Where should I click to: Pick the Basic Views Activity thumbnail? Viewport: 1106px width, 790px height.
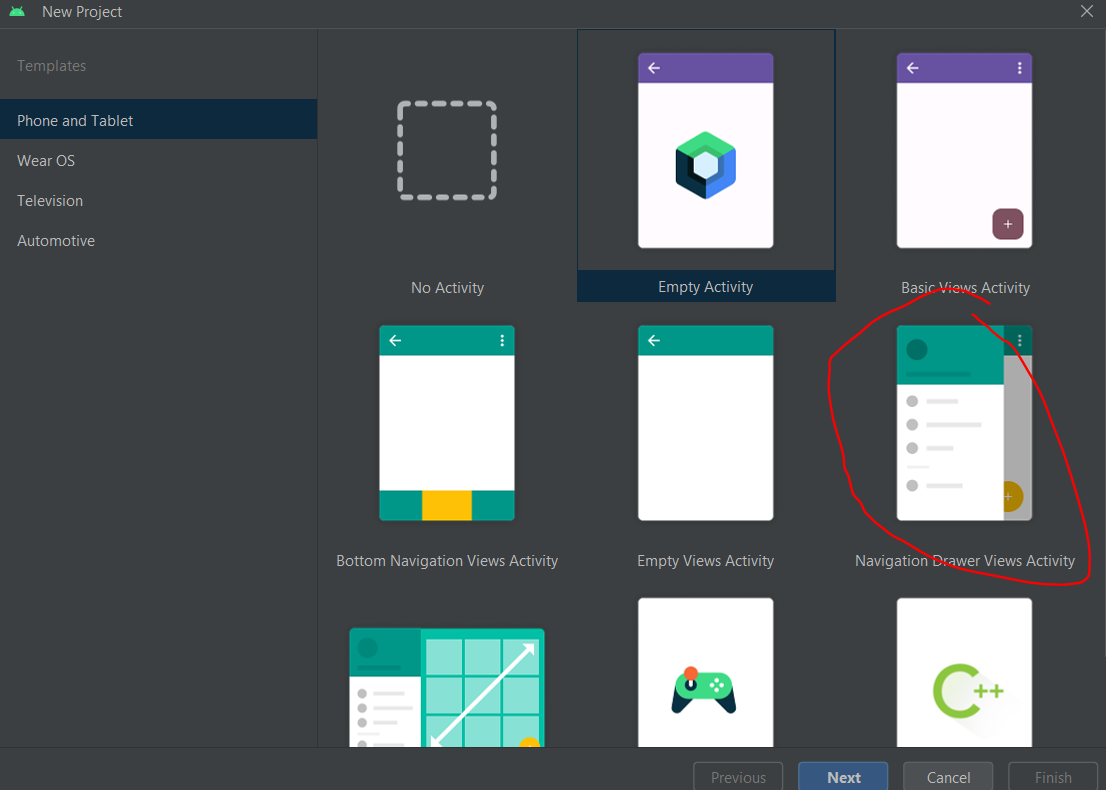[x=964, y=150]
